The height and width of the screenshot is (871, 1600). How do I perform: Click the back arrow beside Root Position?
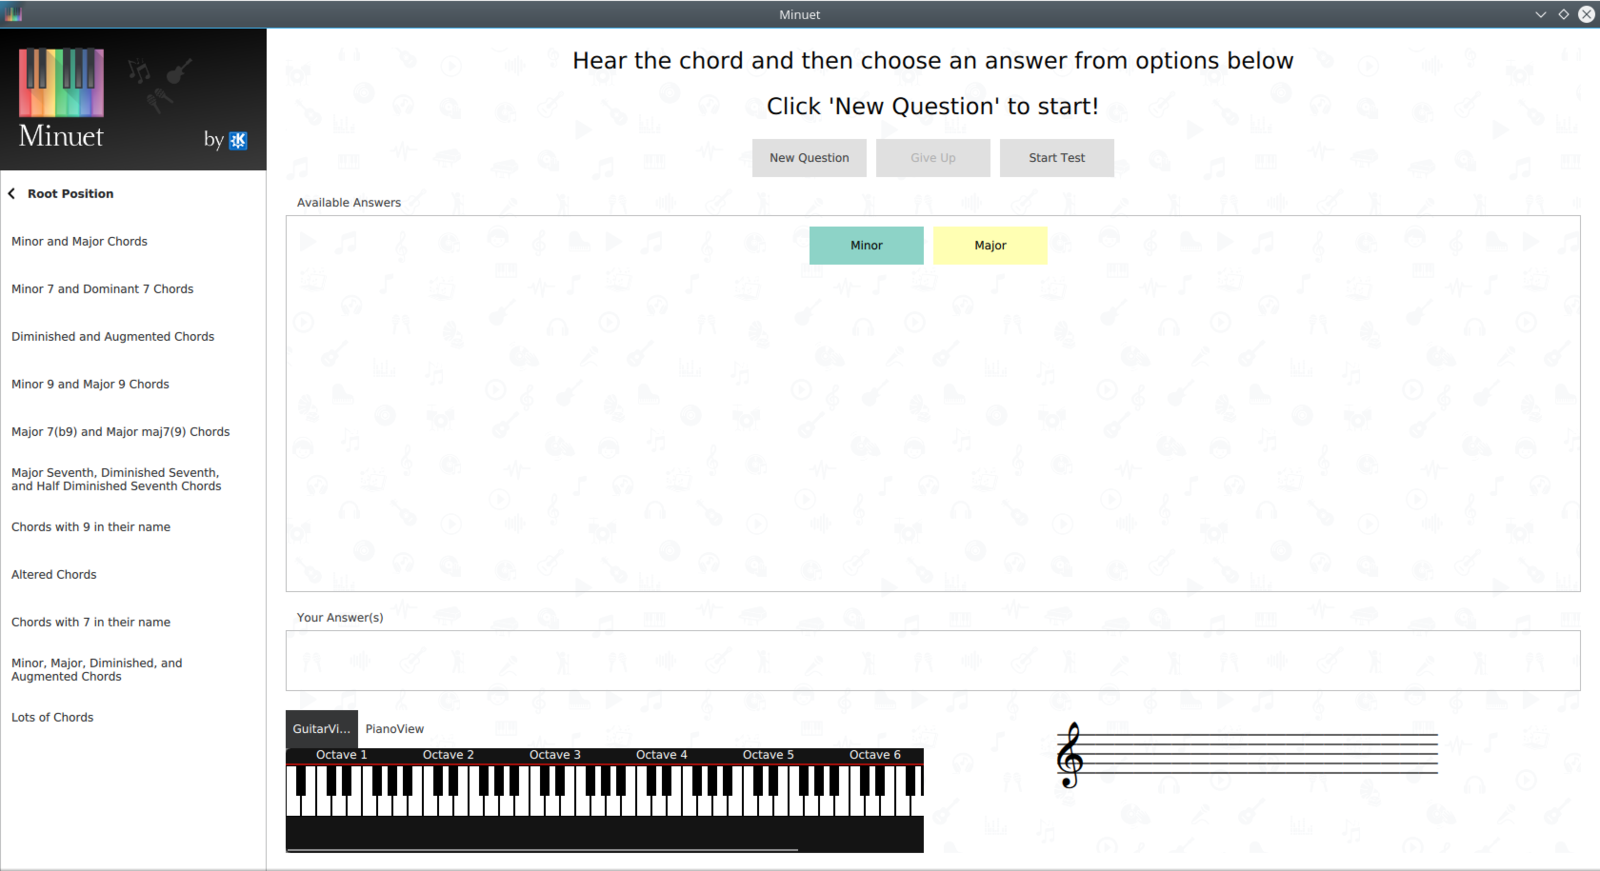coord(12,194)
